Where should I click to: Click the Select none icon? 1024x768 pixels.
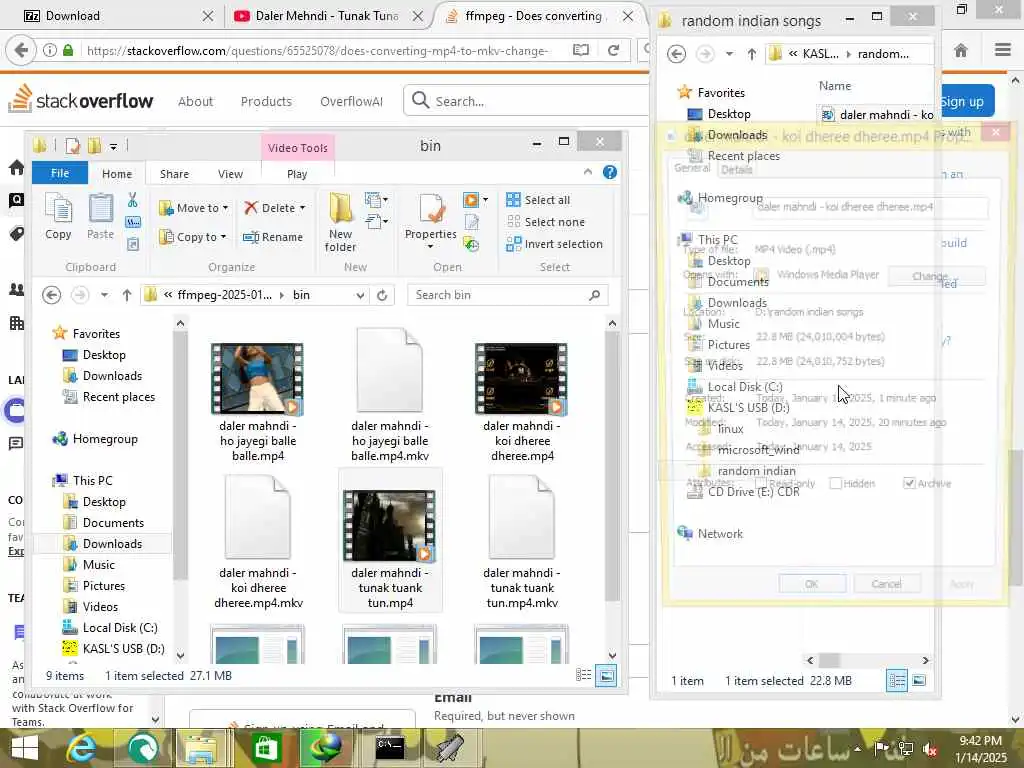tap(514, 222)
